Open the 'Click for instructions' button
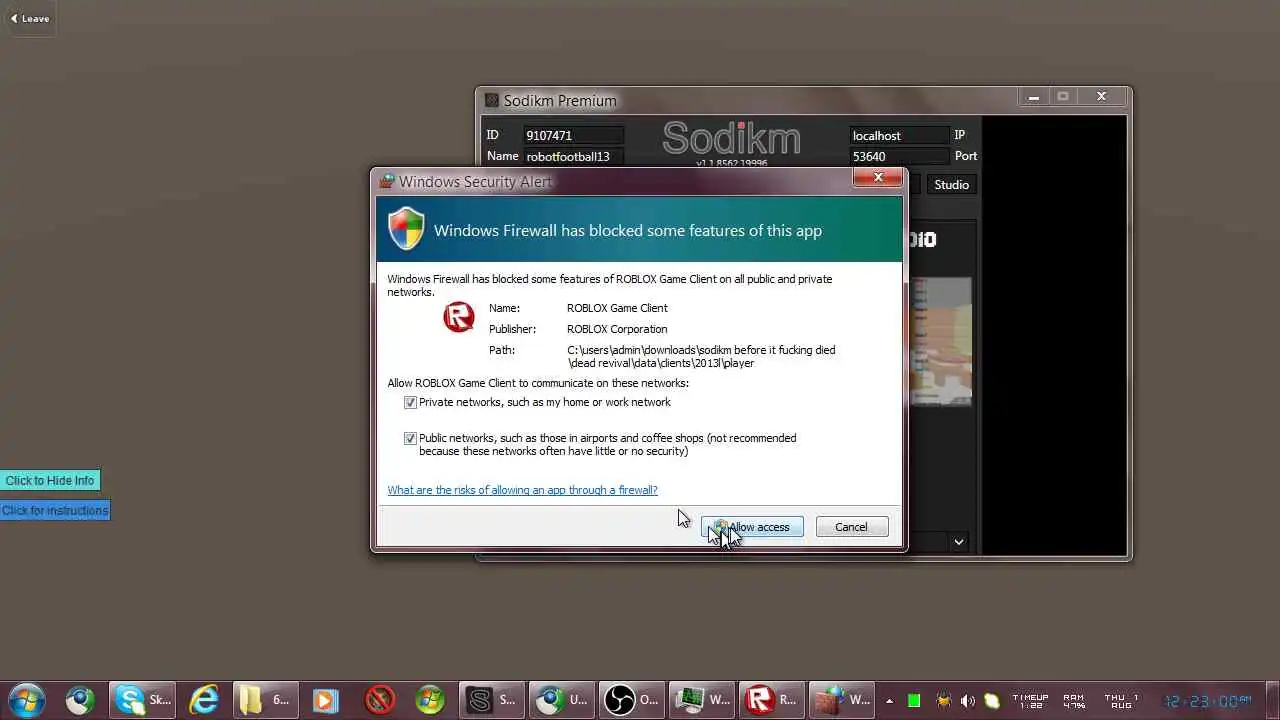This screenshot has width=1280, height=720. point(55,511)
